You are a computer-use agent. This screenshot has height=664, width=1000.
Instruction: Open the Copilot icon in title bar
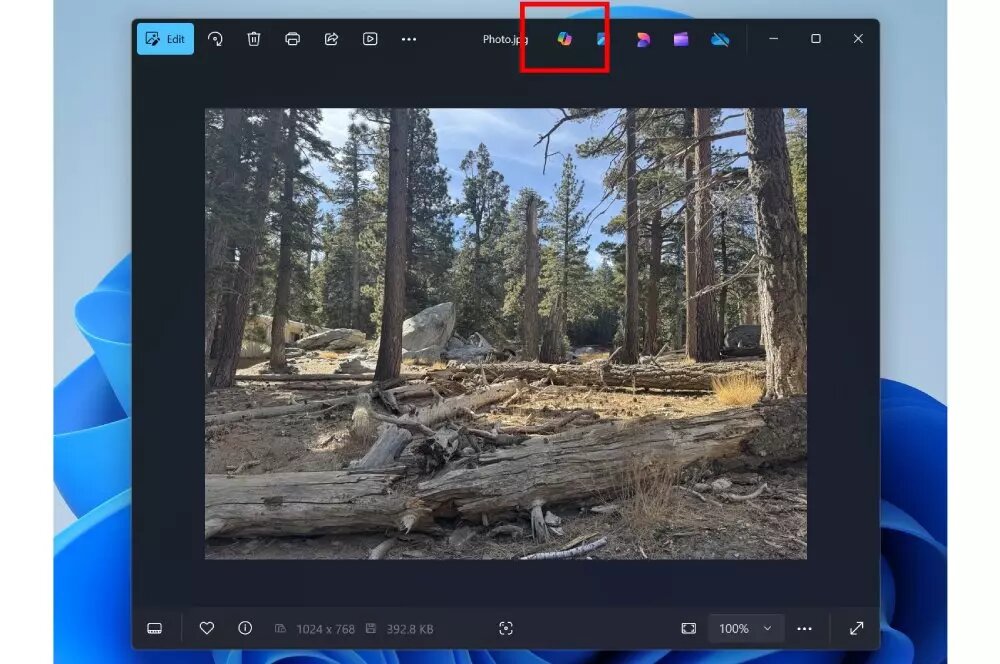564,39
